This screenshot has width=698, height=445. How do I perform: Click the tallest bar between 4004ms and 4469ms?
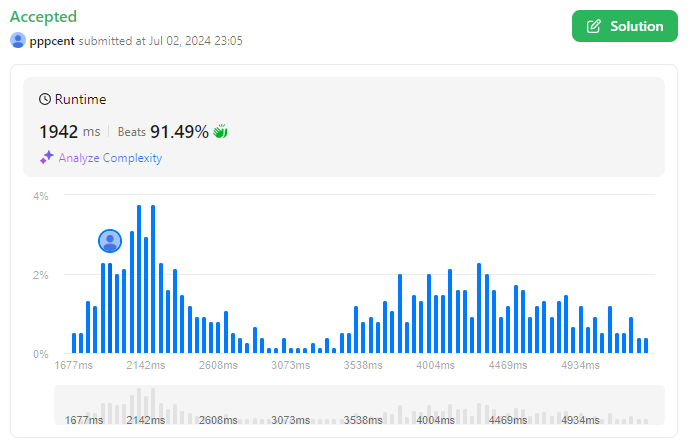(479, 308)
